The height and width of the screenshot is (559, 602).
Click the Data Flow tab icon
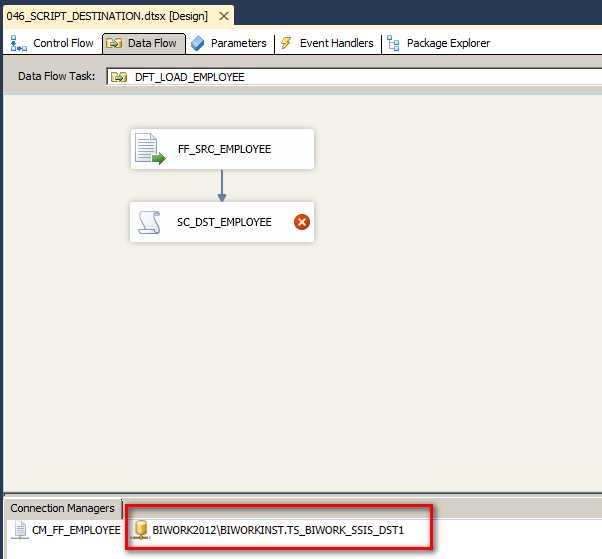[x=114, y=43]
